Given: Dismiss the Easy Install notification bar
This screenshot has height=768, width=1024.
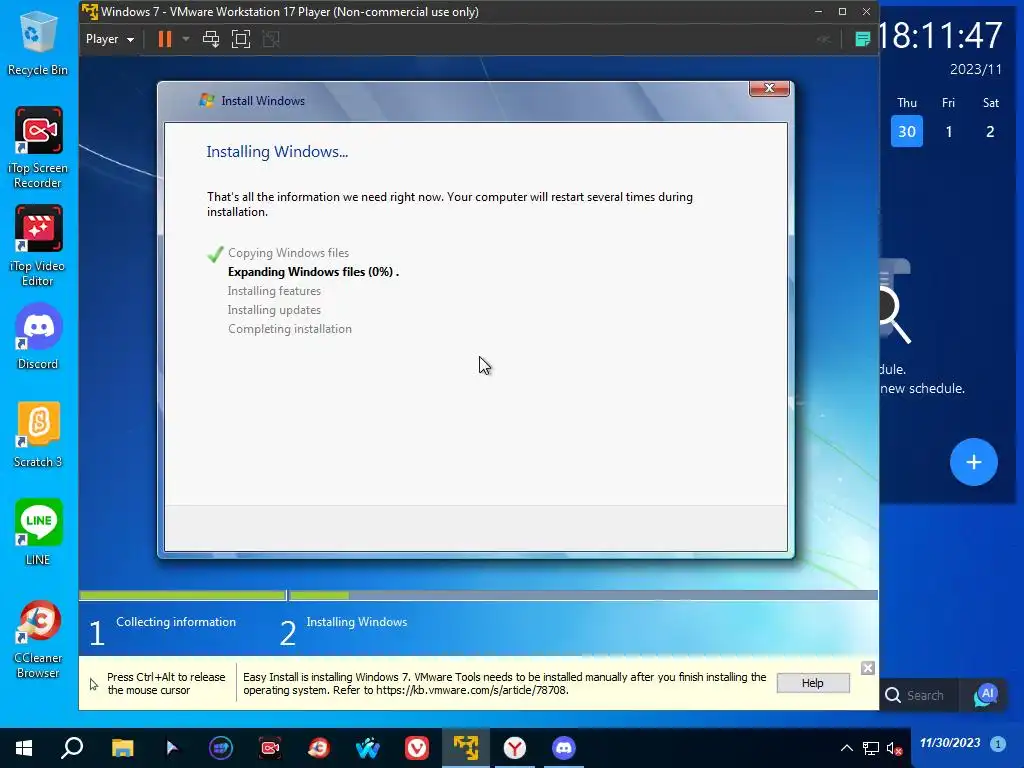Looking at the screenshot, I should [x=867, y=668].
